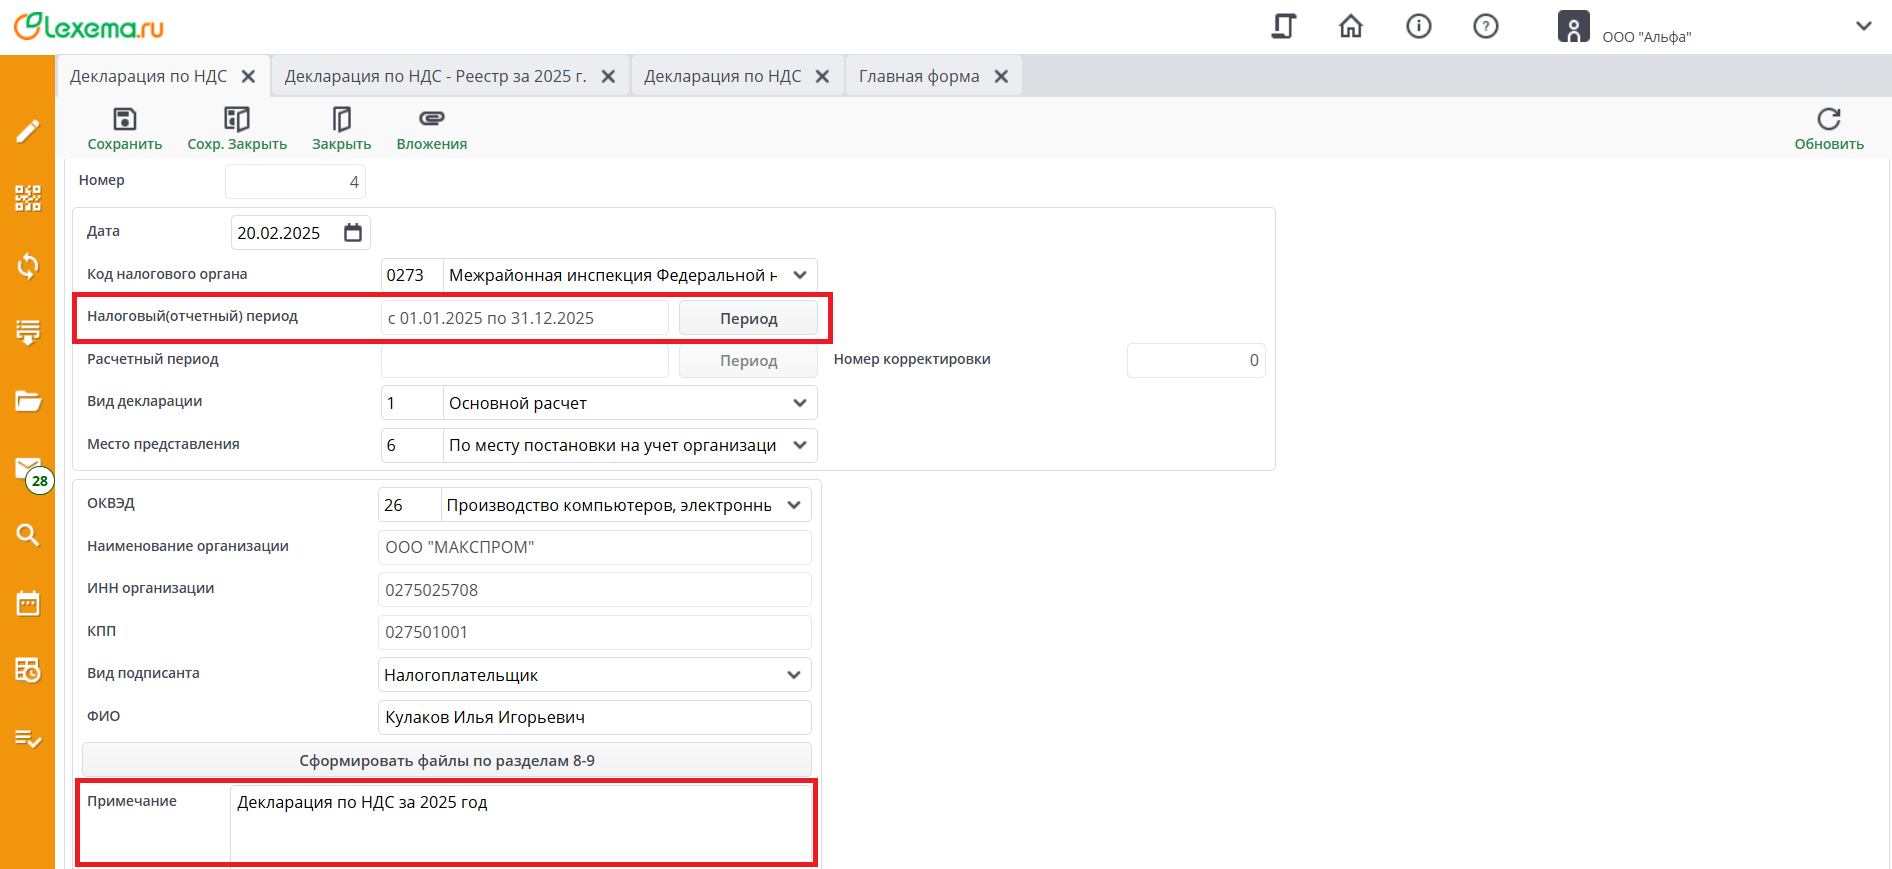Image resolution: width=1892 pixels, height=869 pixels.
Task: Expand the ОКВЭД dropdown
Action: [794, 505]
